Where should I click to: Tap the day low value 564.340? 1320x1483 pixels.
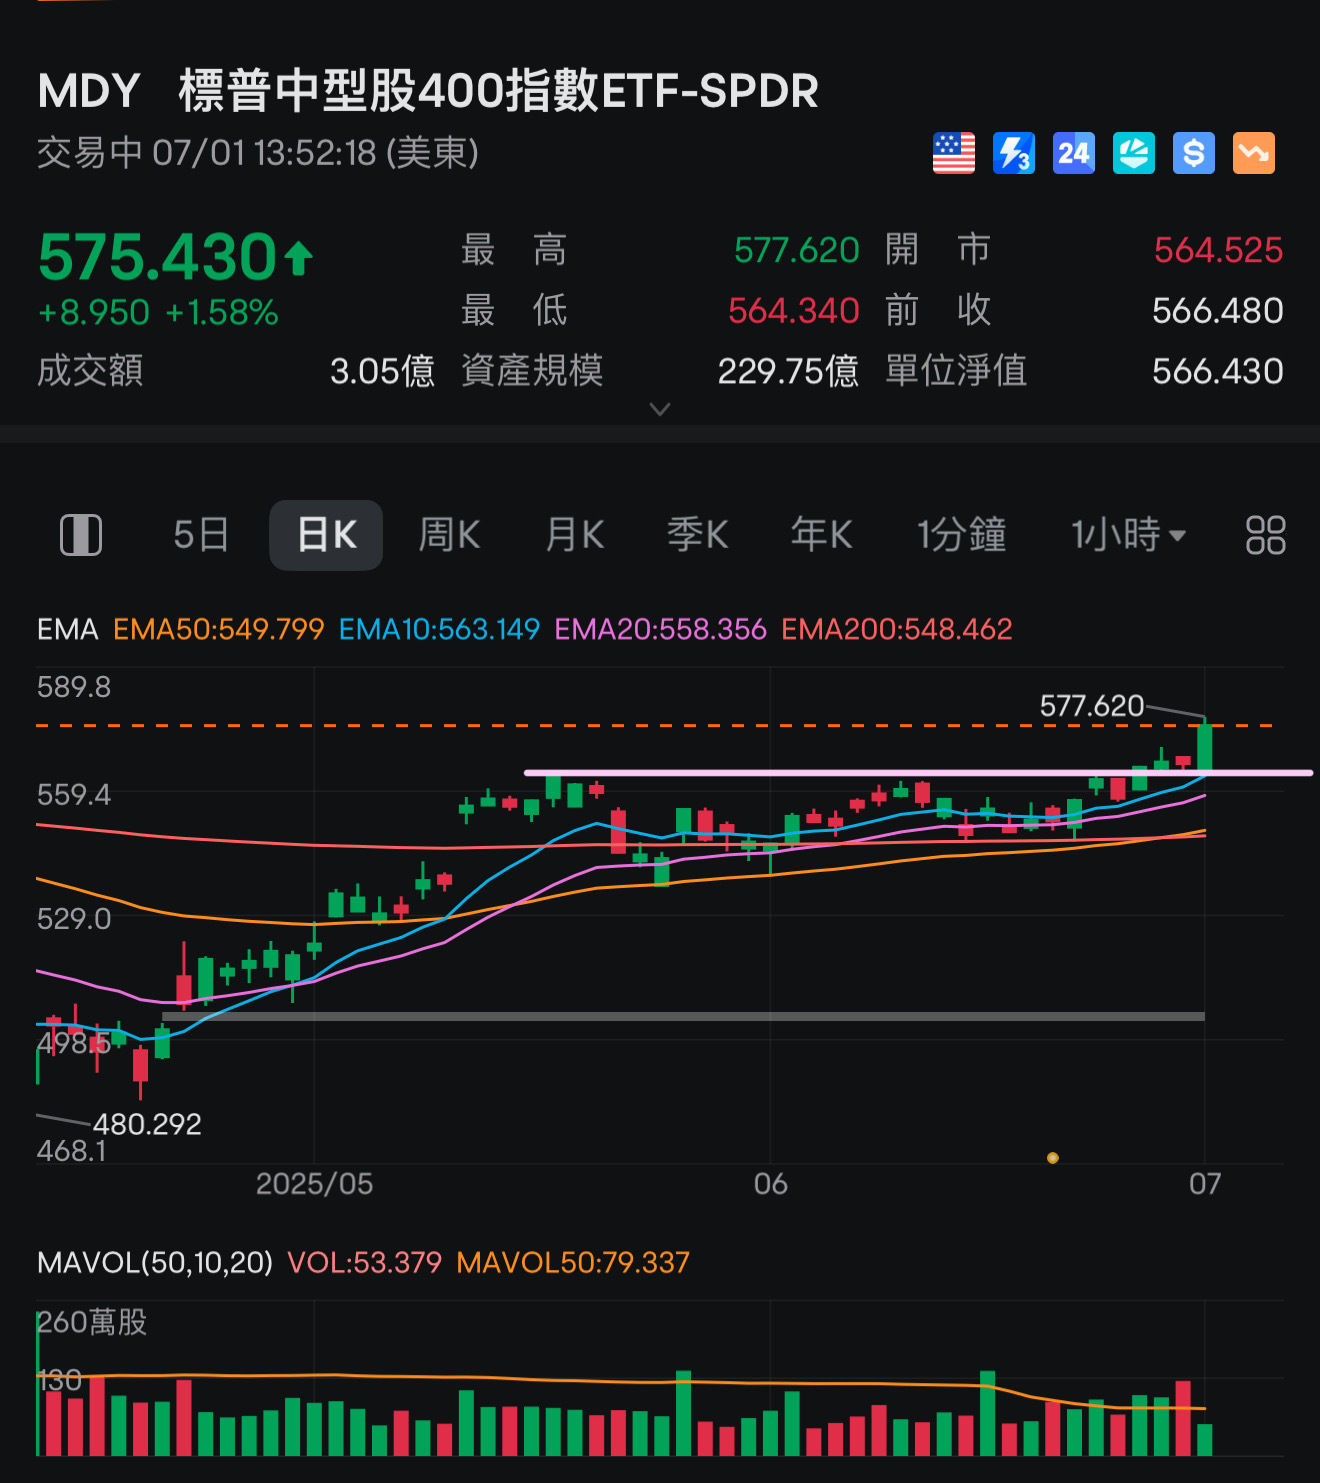794,311
